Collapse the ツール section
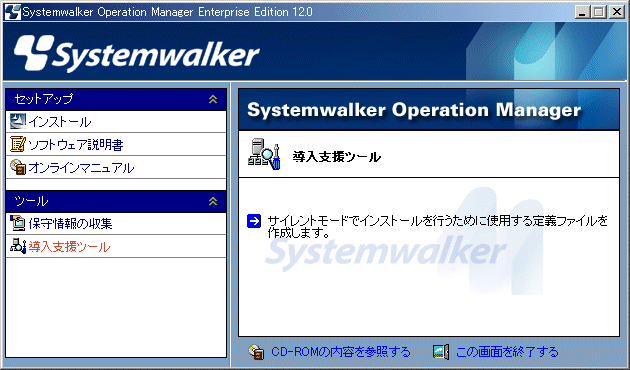The height and width of the screenshot is (370, 630). (213, 201)
